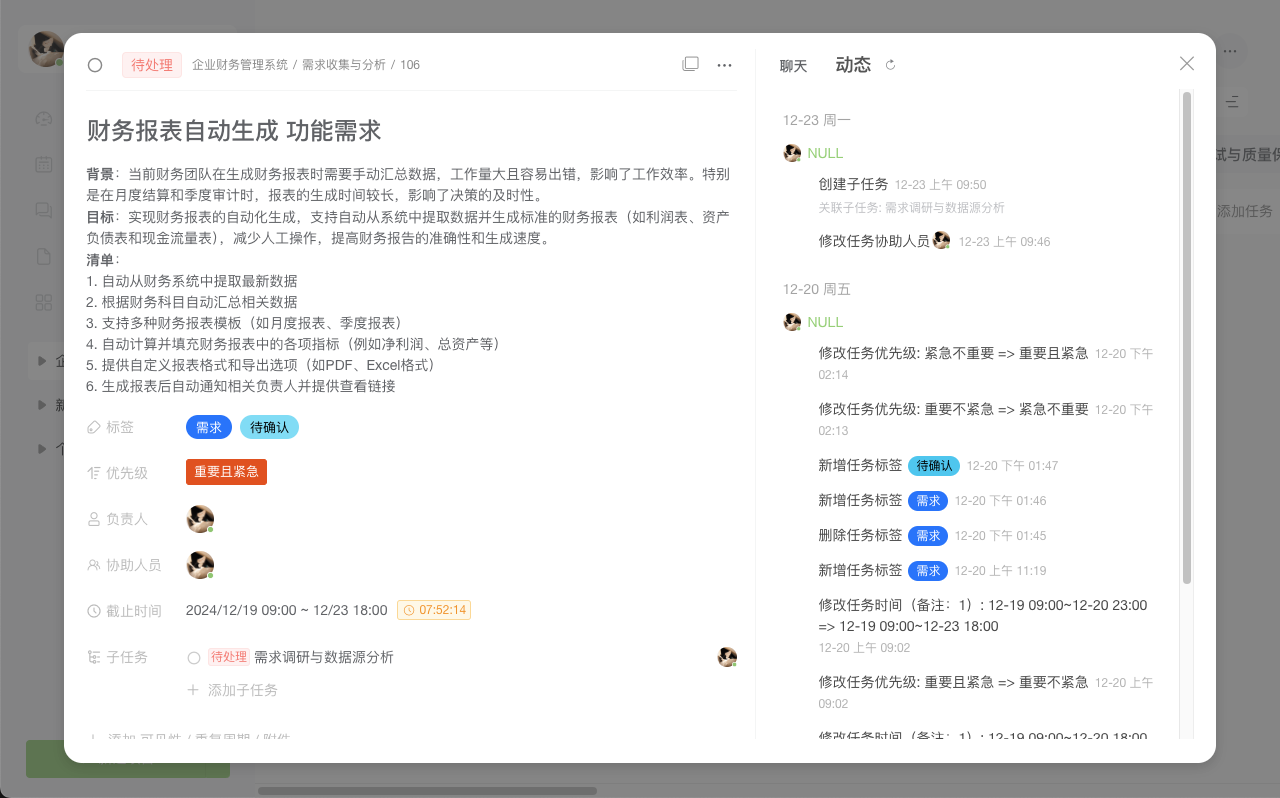
Task: Switch to the 聊天 tab
Action: tap(793, 66)
